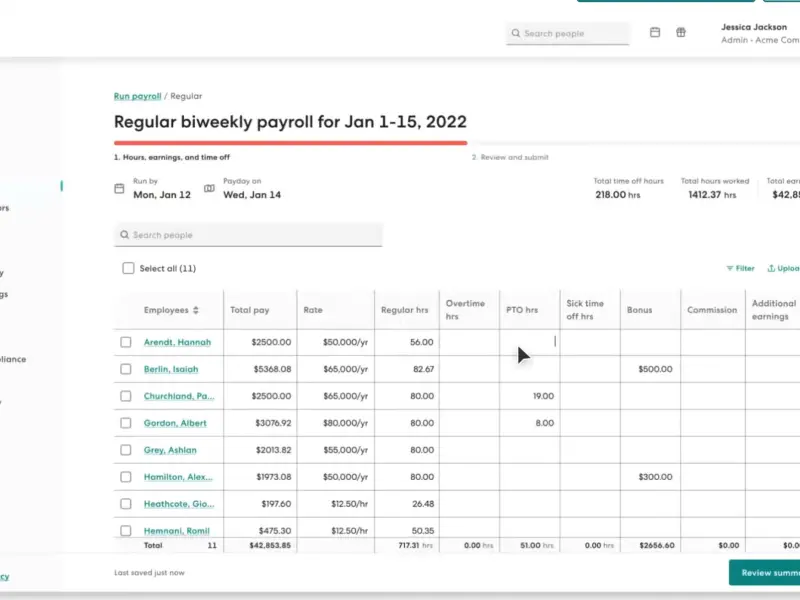
Task: Click the Payday on calendar icon
Action: (209, 188)
